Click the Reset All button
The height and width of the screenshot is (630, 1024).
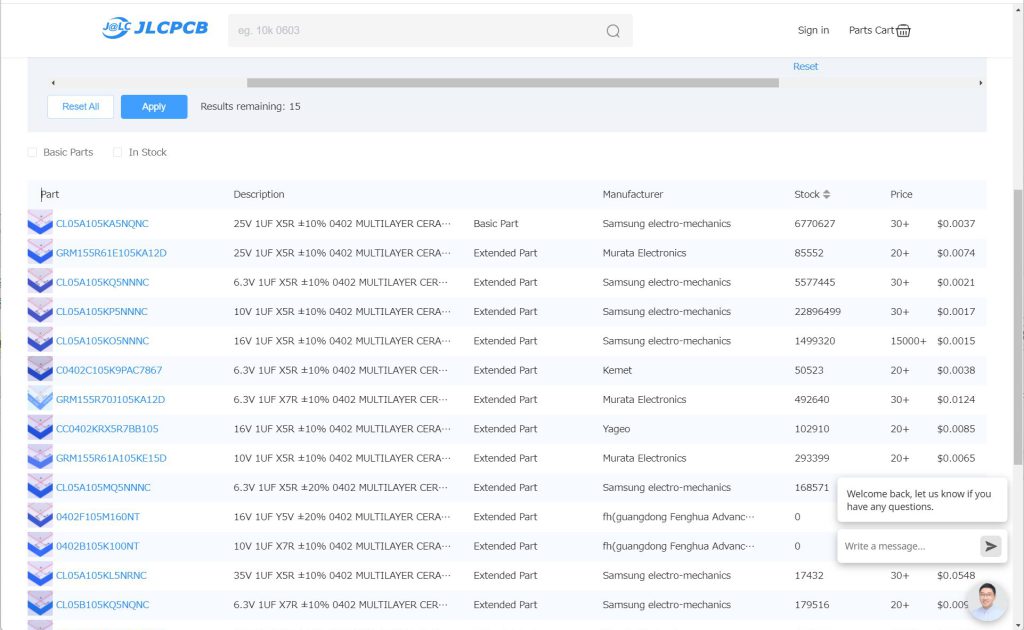pos(80,107)
